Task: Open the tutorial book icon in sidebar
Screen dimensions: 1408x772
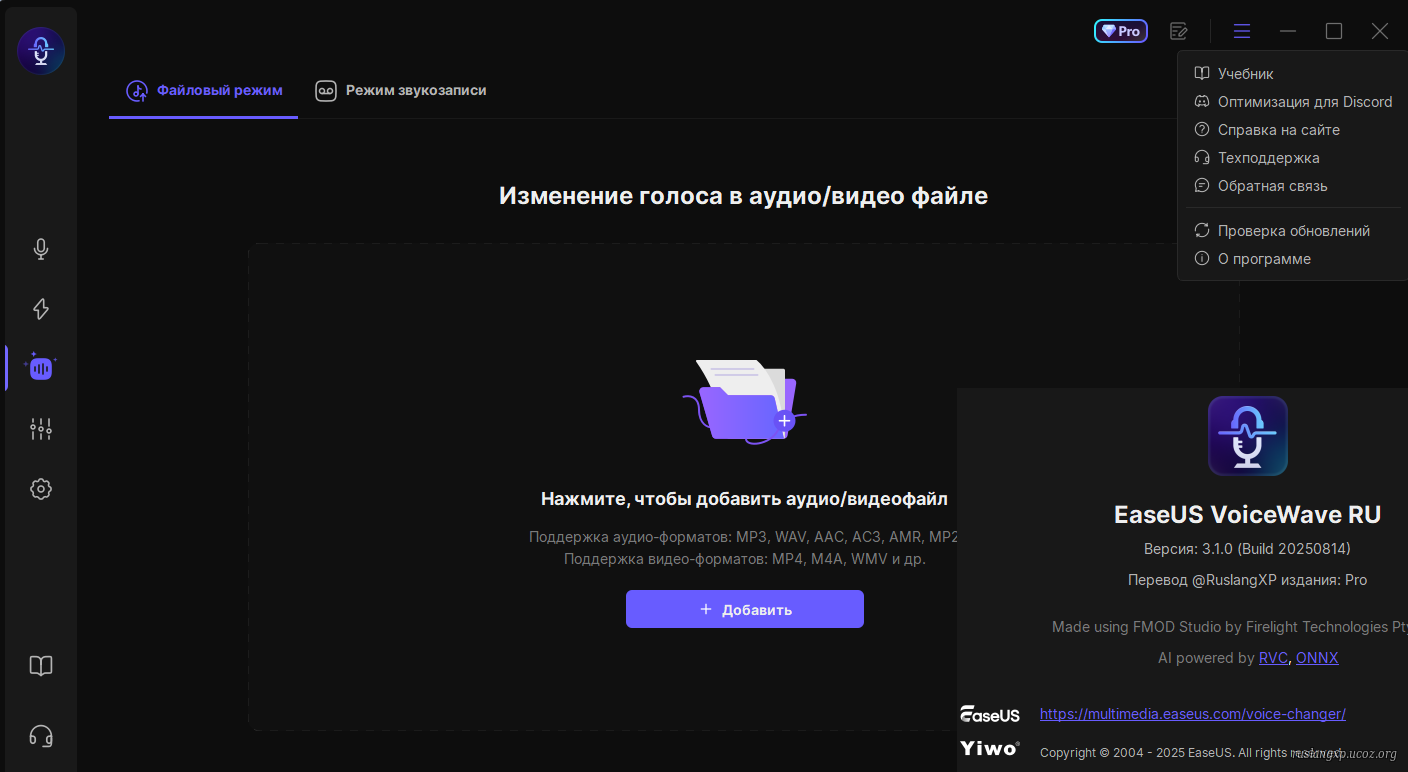Action: (x=41, y=666)
